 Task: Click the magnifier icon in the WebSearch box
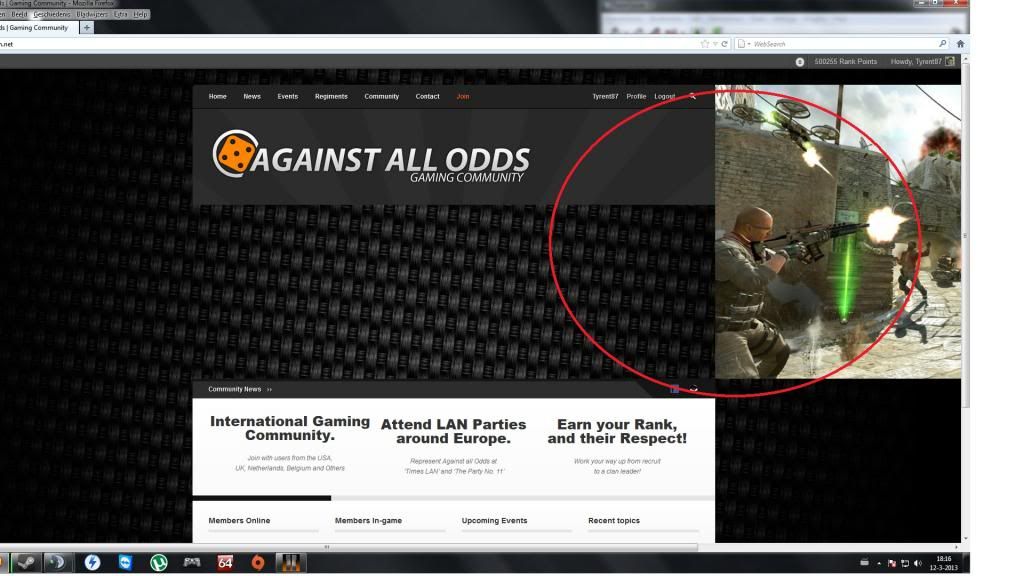tap(942, 44)
